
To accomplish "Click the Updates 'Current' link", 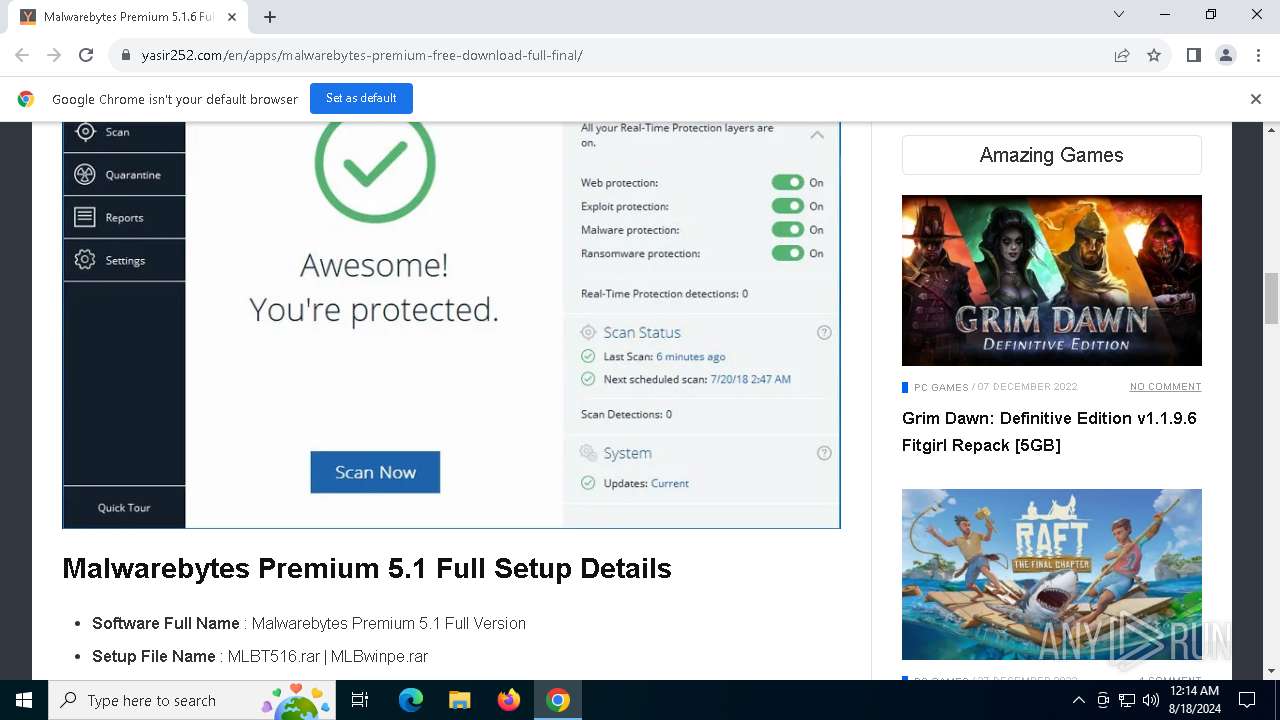I will (669, 483).
